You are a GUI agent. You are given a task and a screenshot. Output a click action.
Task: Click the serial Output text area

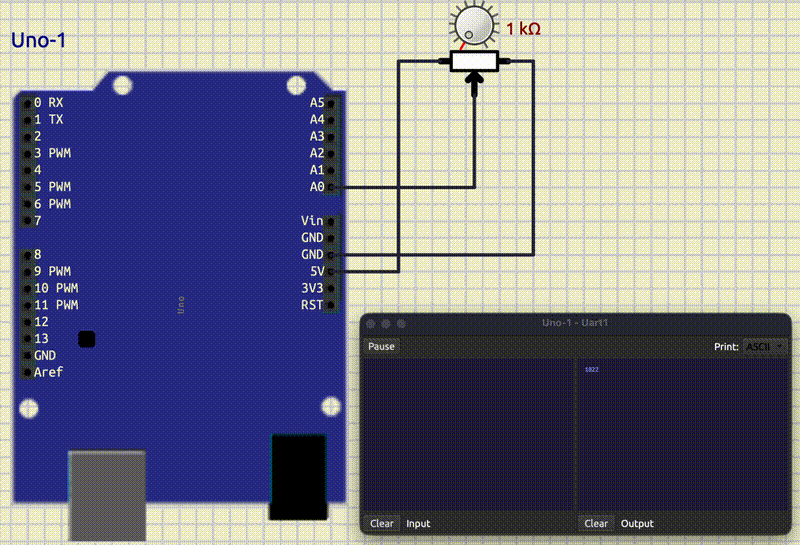[682, 435]
